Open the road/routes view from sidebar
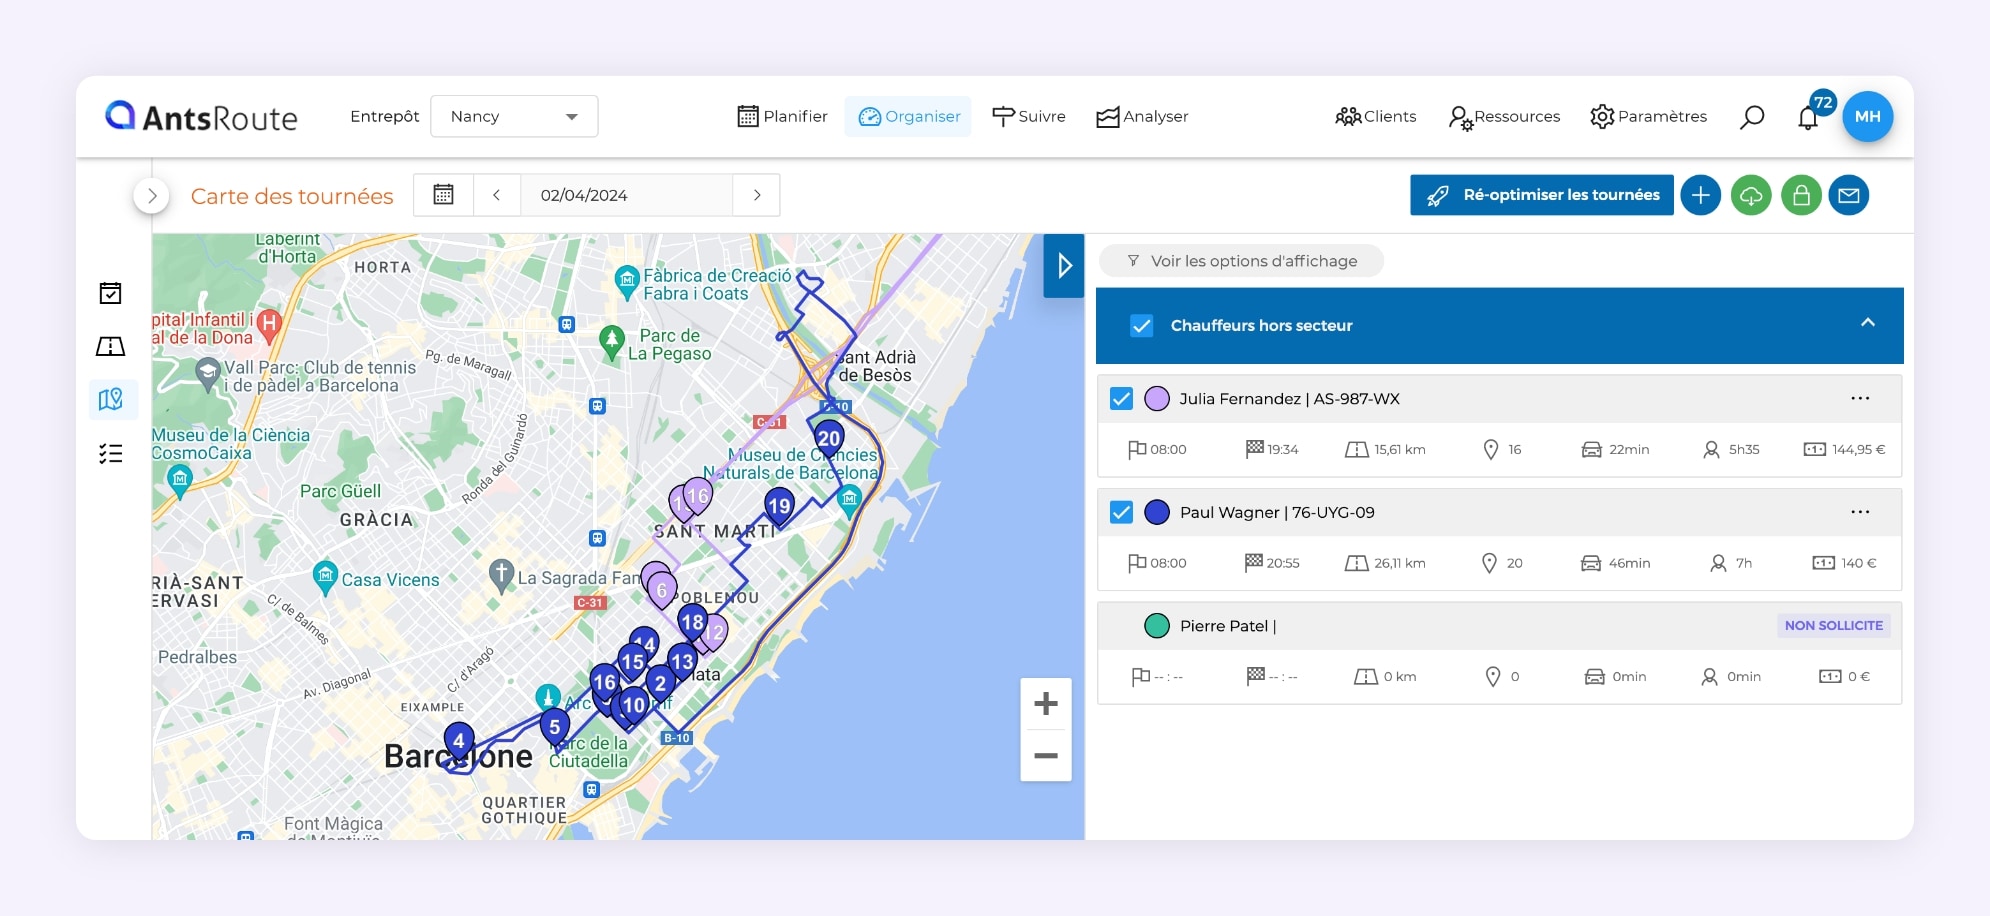 (112, 346)
